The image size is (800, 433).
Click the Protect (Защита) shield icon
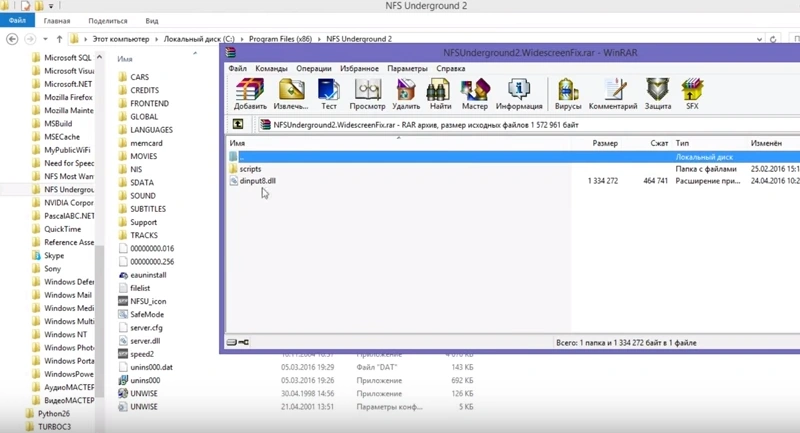click(x=658, y=94)
